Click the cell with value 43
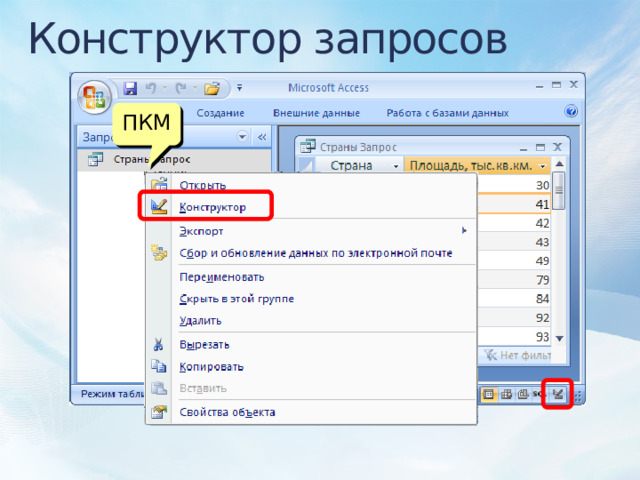This screenshot has width=640, height=480. 513,242
